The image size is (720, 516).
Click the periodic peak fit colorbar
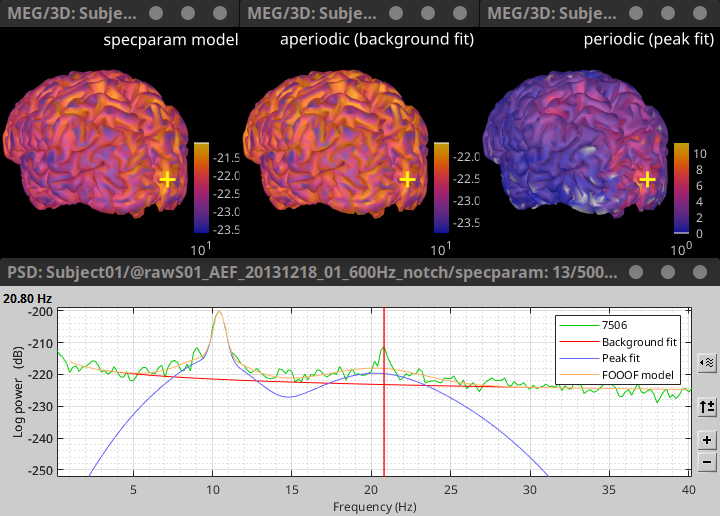click(x=681, y=188)
